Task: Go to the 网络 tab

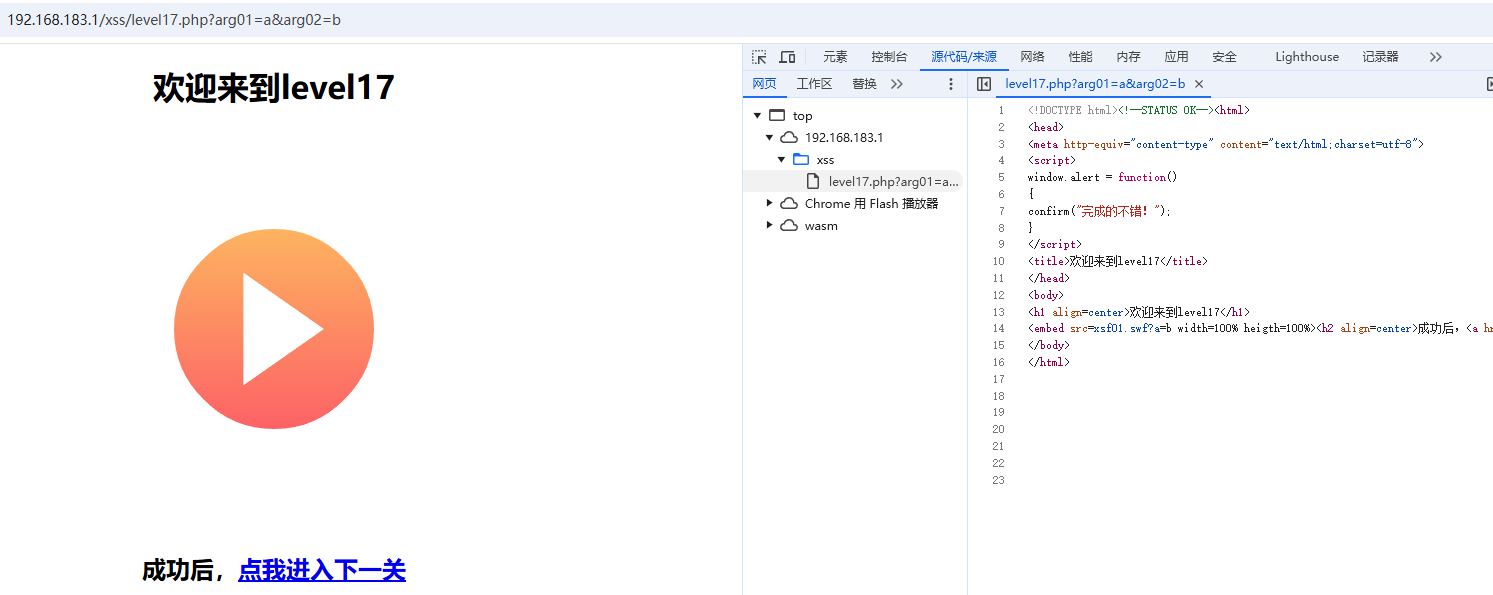Action: pyautogui.click(x=1032, y=57)
